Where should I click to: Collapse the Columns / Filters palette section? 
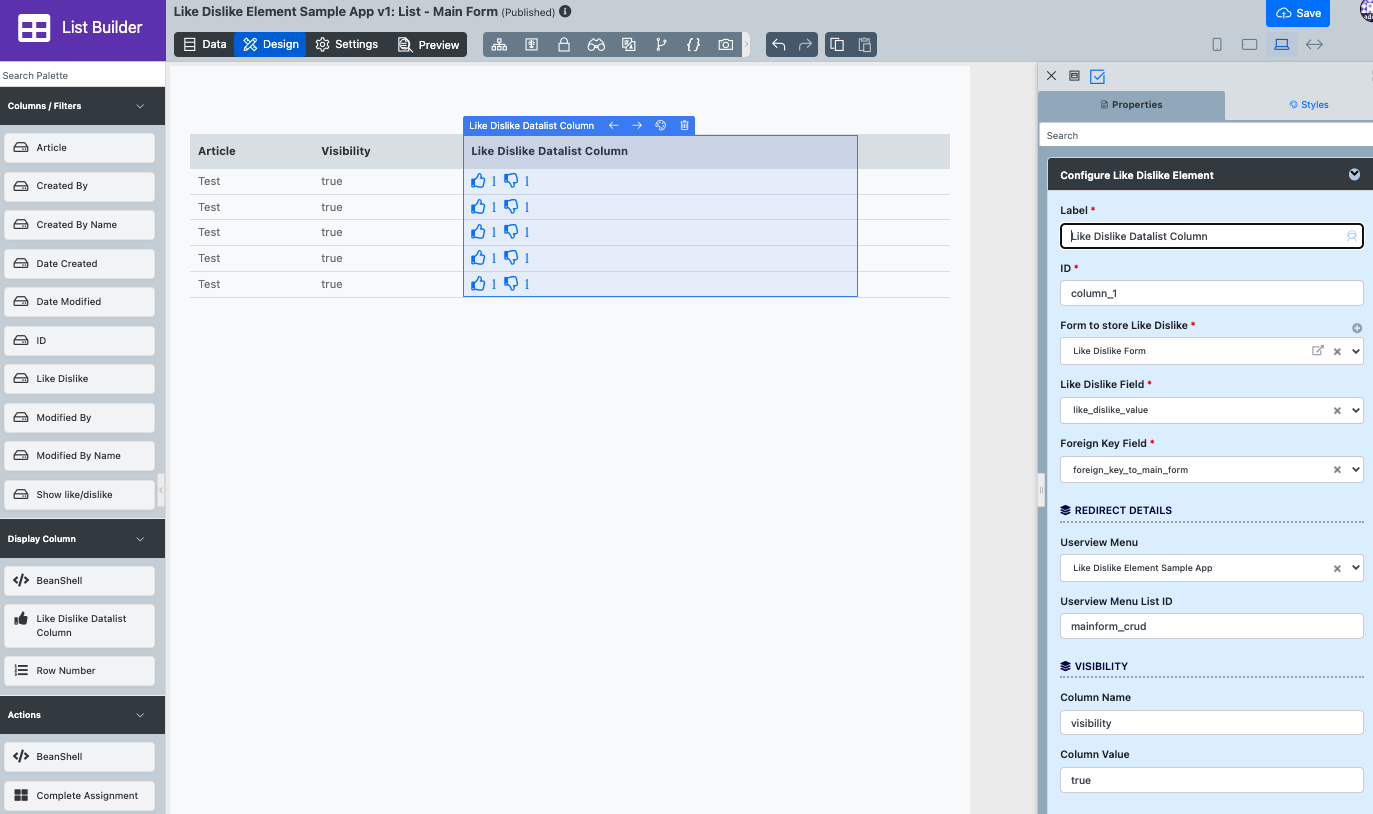[x=140, y=106]
